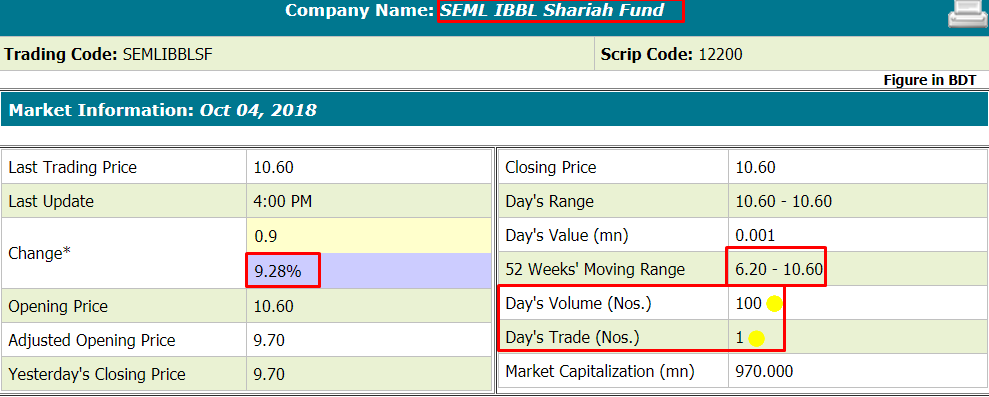Click the Day's Value (mn) 0.001 cell
This screenshot has height=397, width=989.
click(x=857, y=235)
